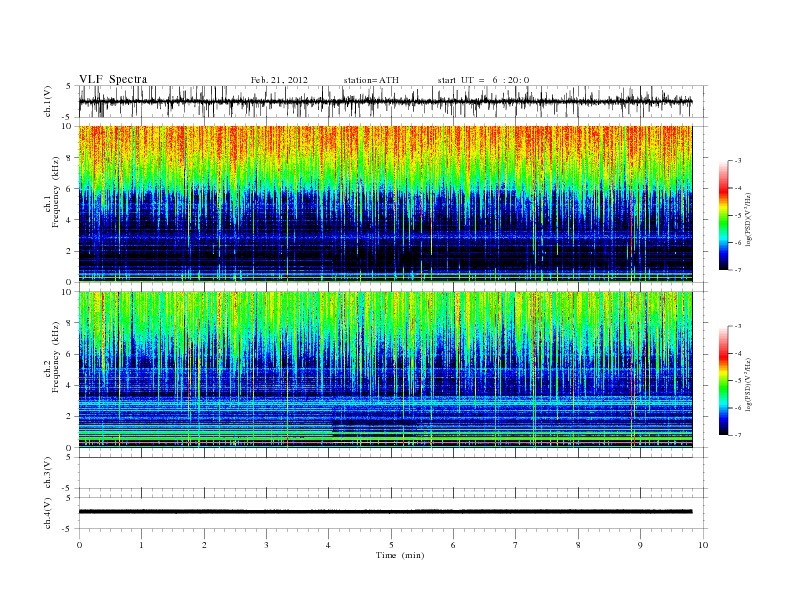This screenshot has width=792, height=612.
Task: Click the "6" tick label on Time axis
Action: click(453, 545)
